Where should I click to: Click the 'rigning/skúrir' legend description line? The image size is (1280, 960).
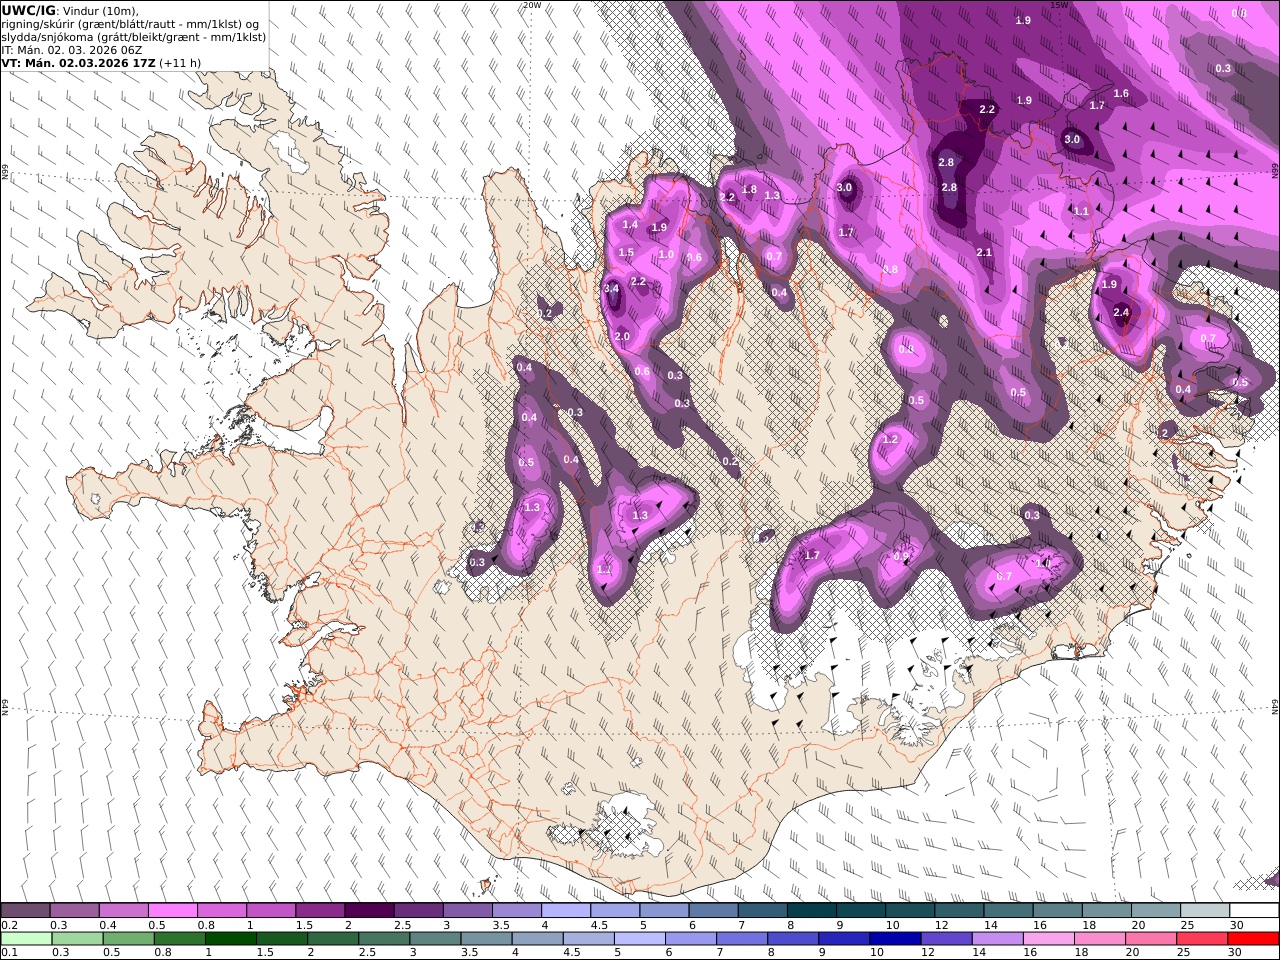[x=131, y=24]
